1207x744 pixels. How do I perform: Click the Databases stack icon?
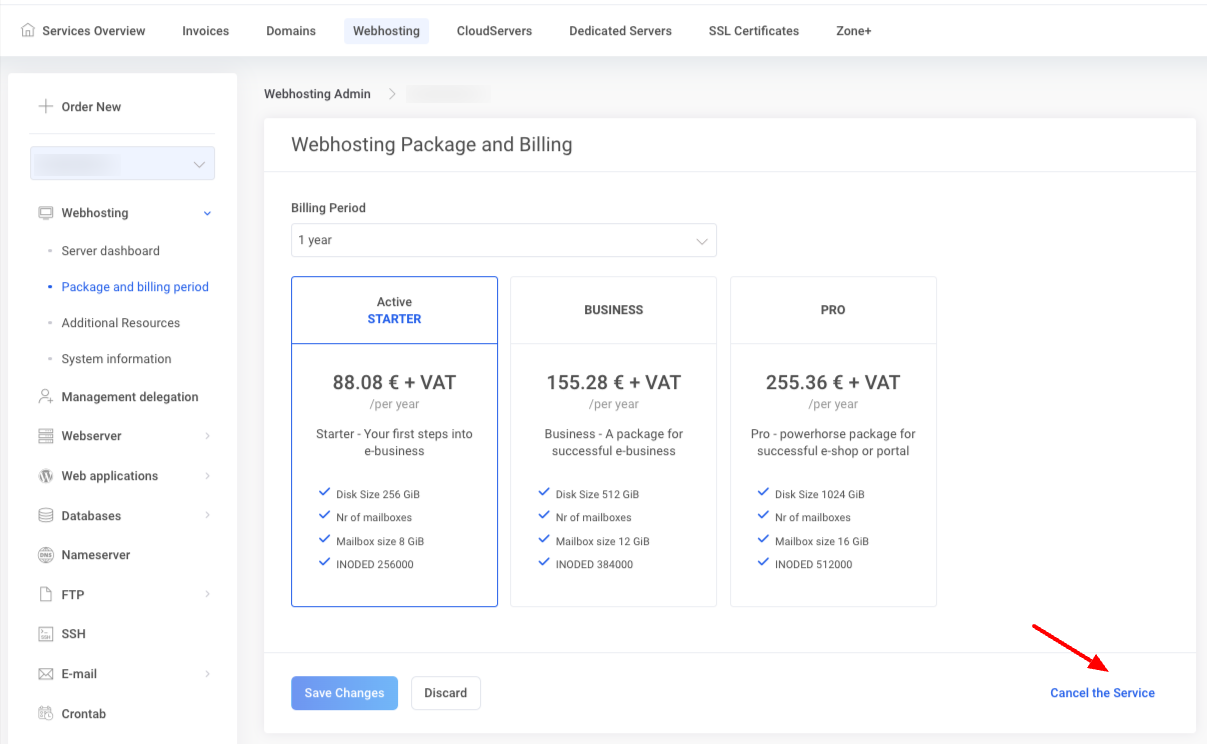45,516
